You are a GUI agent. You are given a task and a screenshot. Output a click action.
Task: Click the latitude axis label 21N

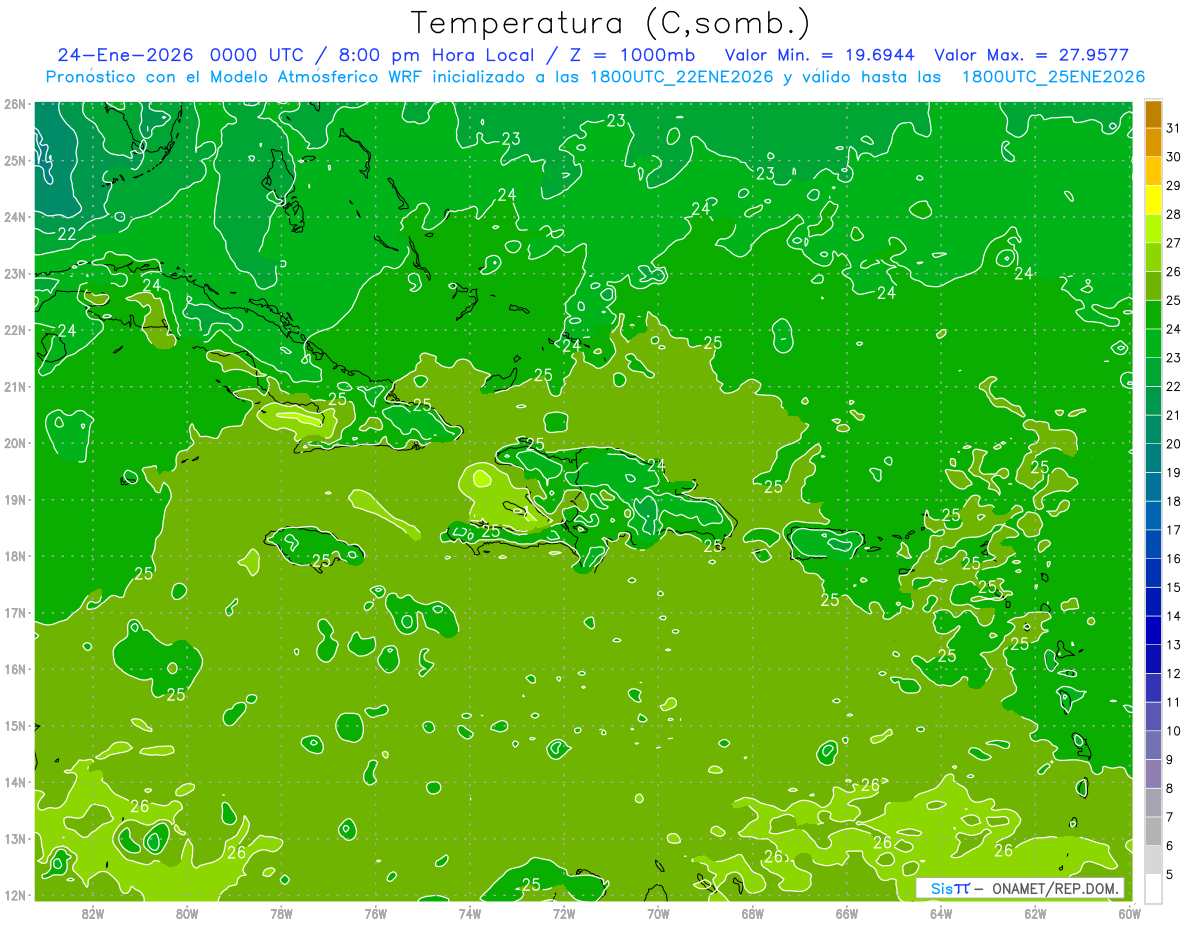[15, 386]
